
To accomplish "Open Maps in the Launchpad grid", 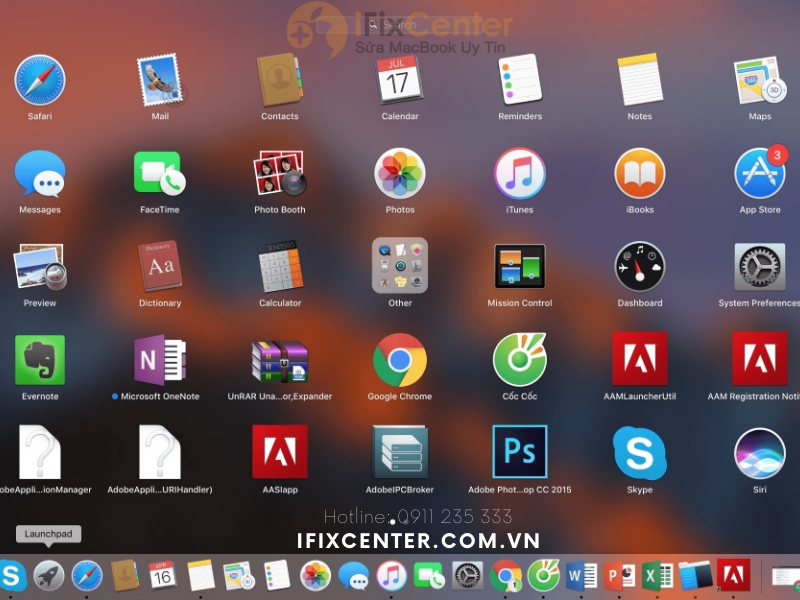I will point(759,81).
